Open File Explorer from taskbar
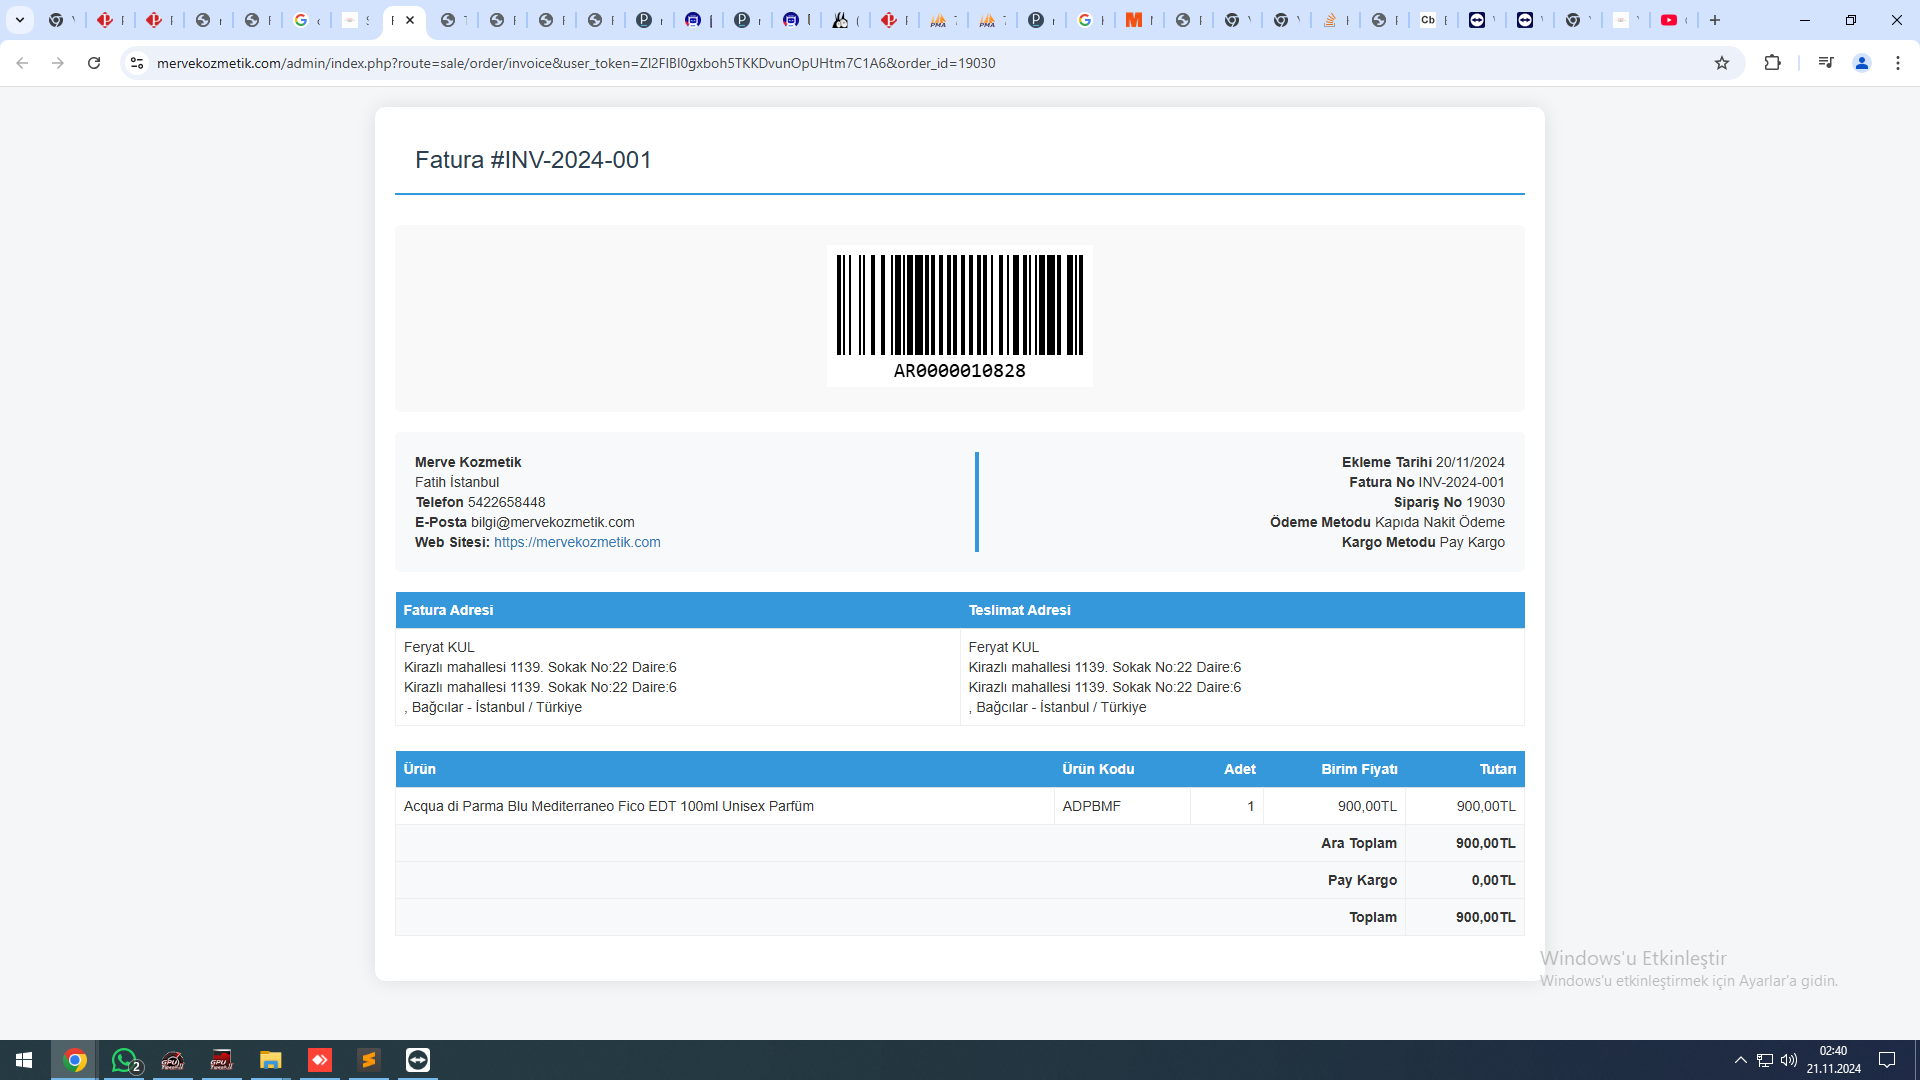 271,1060
